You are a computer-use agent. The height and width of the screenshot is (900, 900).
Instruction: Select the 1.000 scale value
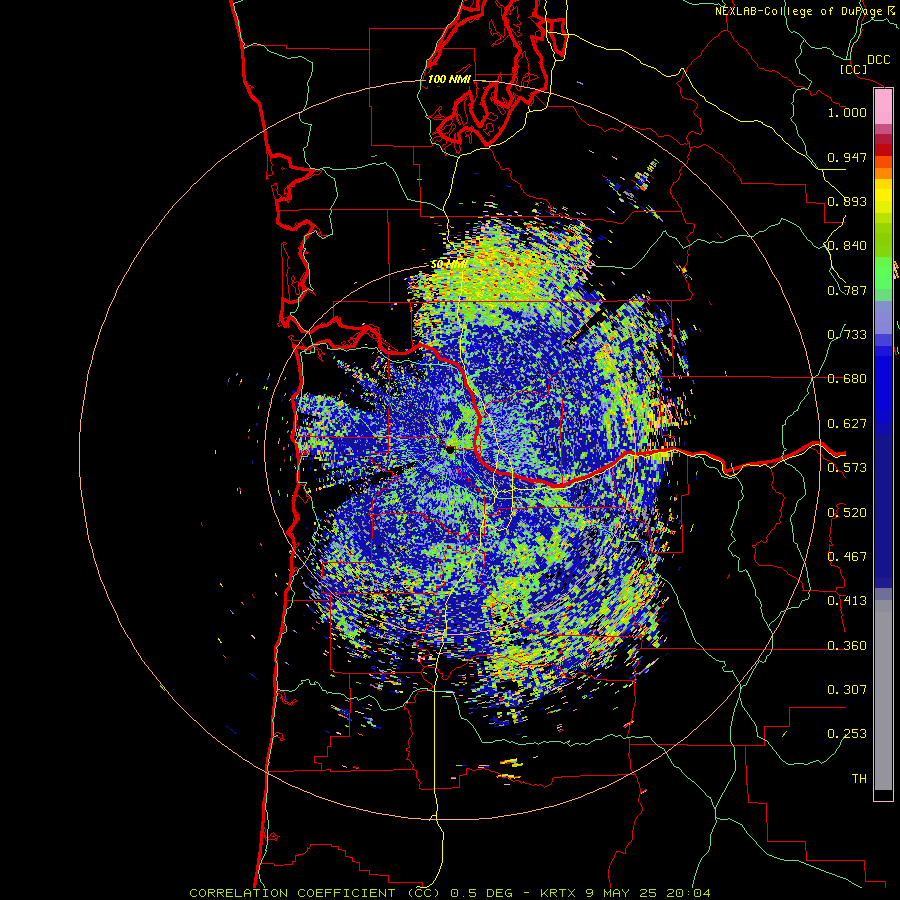[x=847, y=112]
